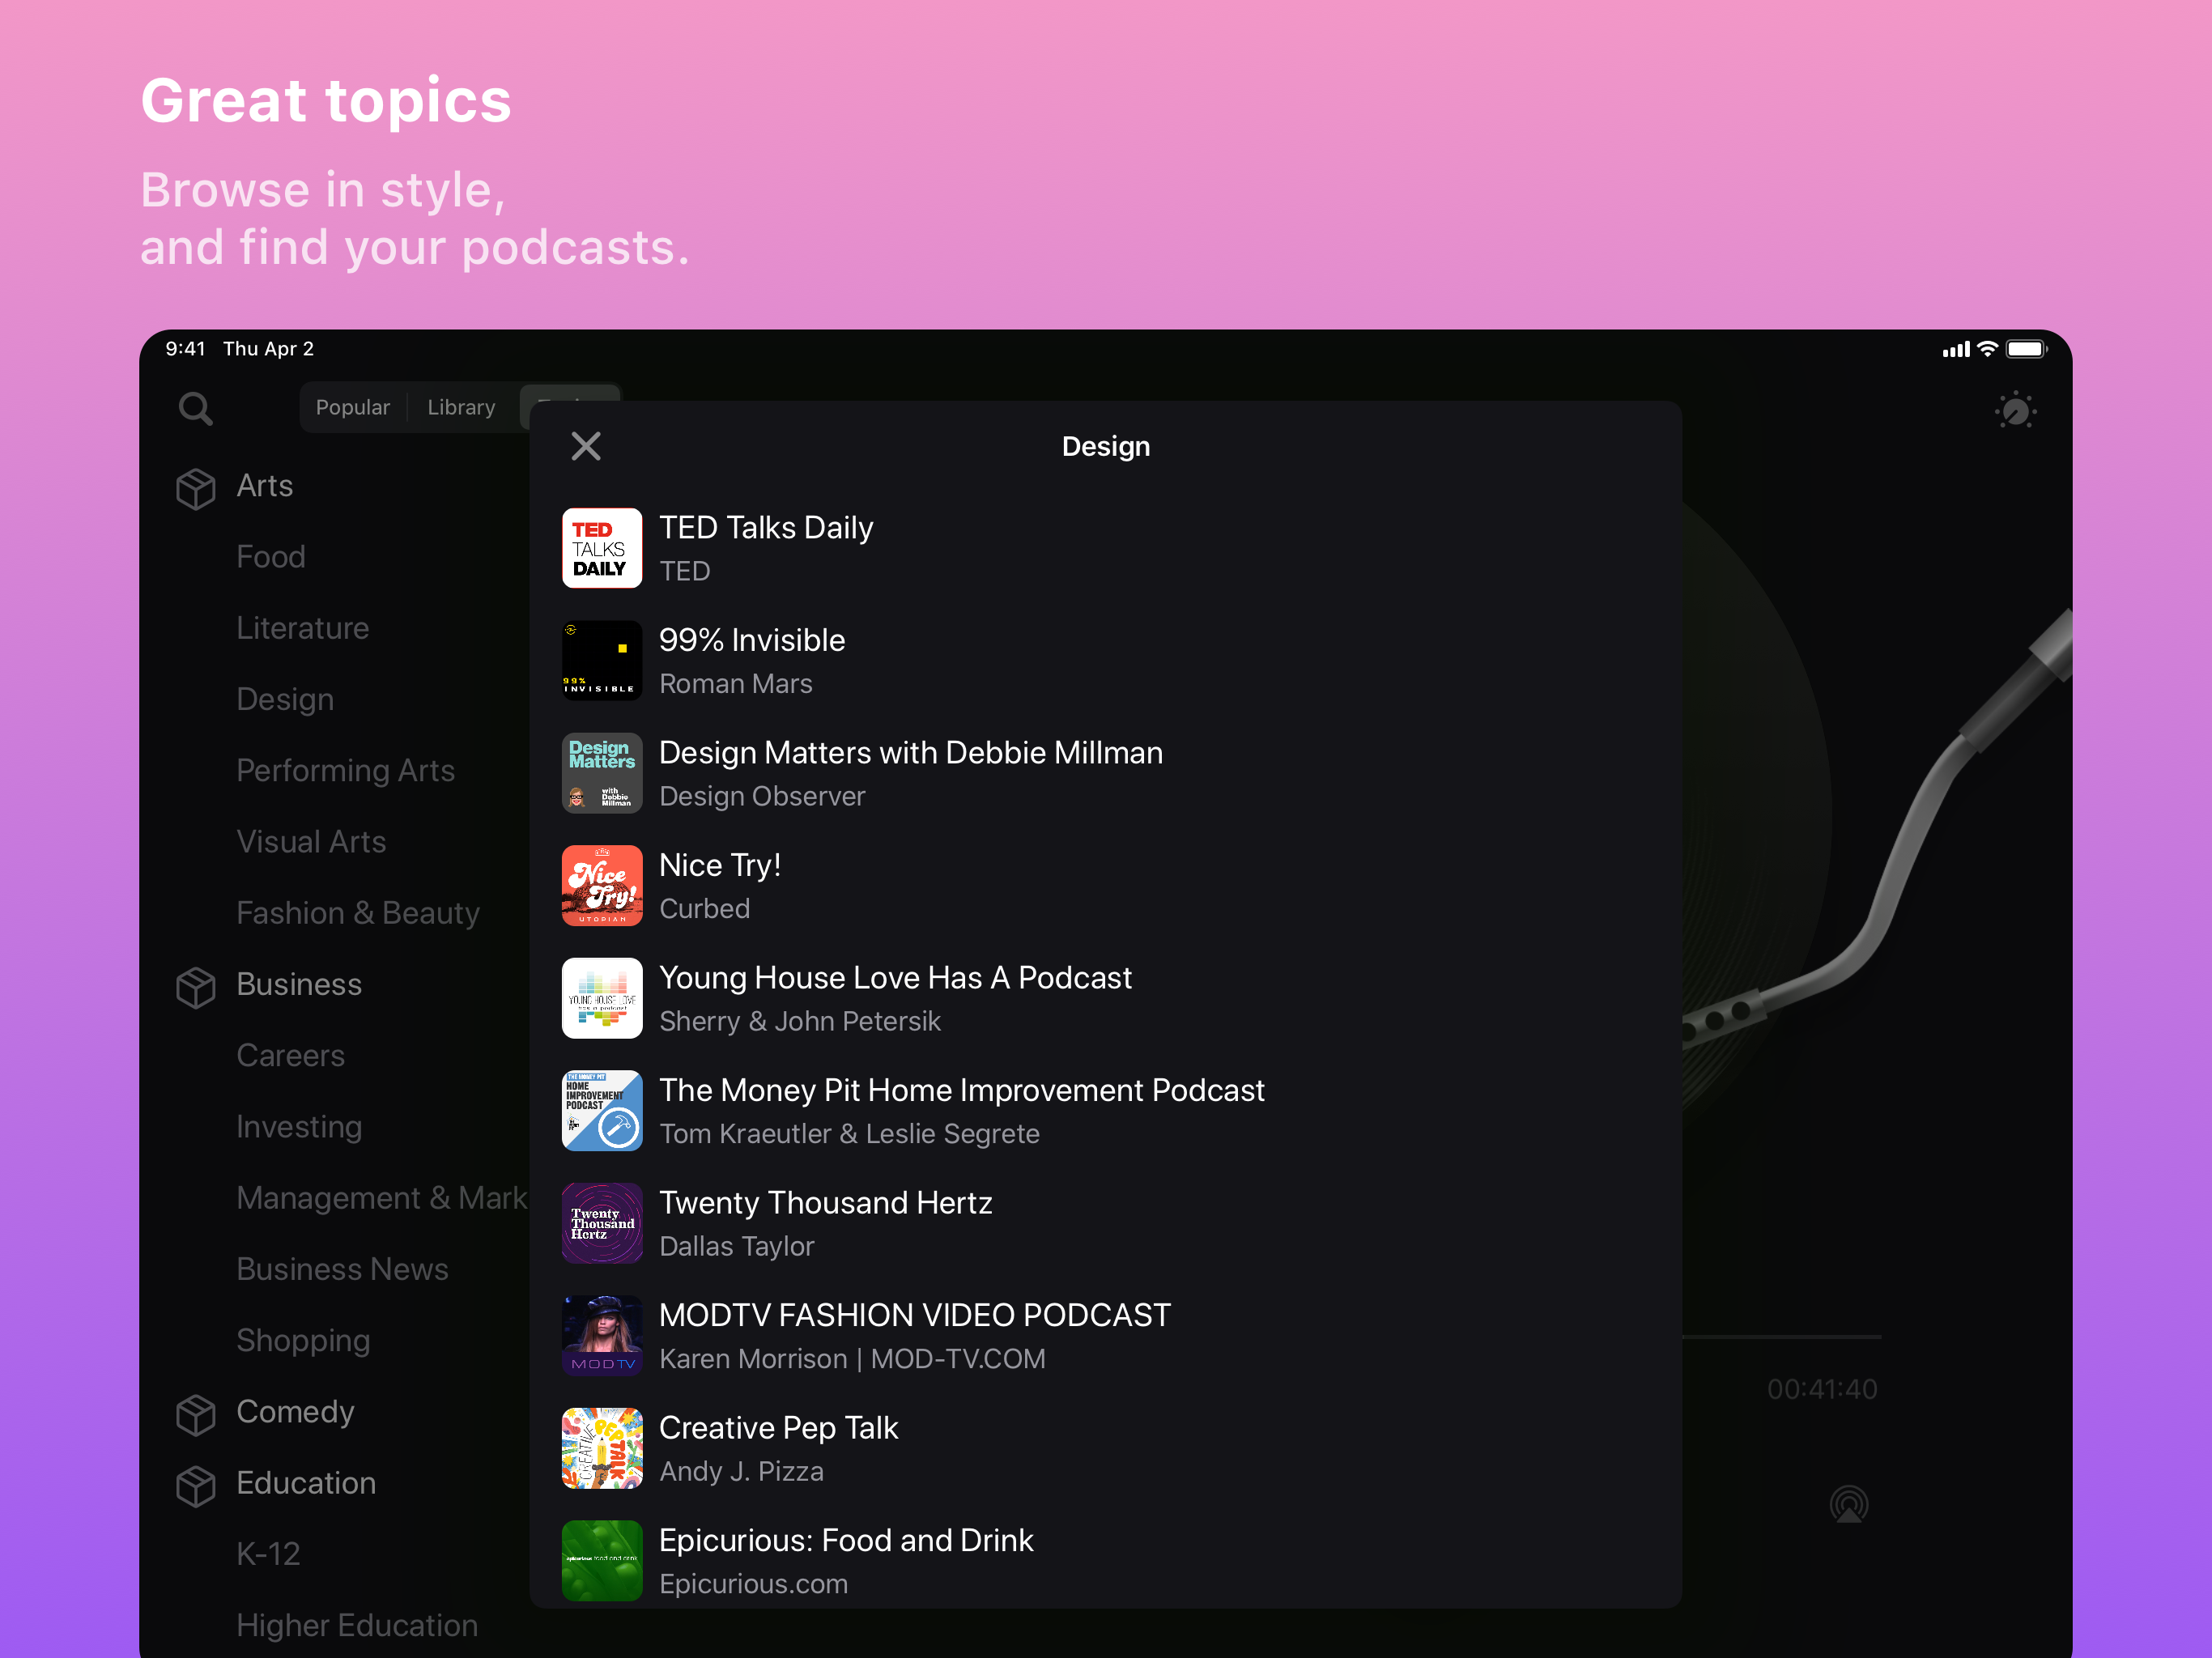Screen dimensions: 2212x1658
Task: Switch to the Library tab
Action: tap(461, 407)
